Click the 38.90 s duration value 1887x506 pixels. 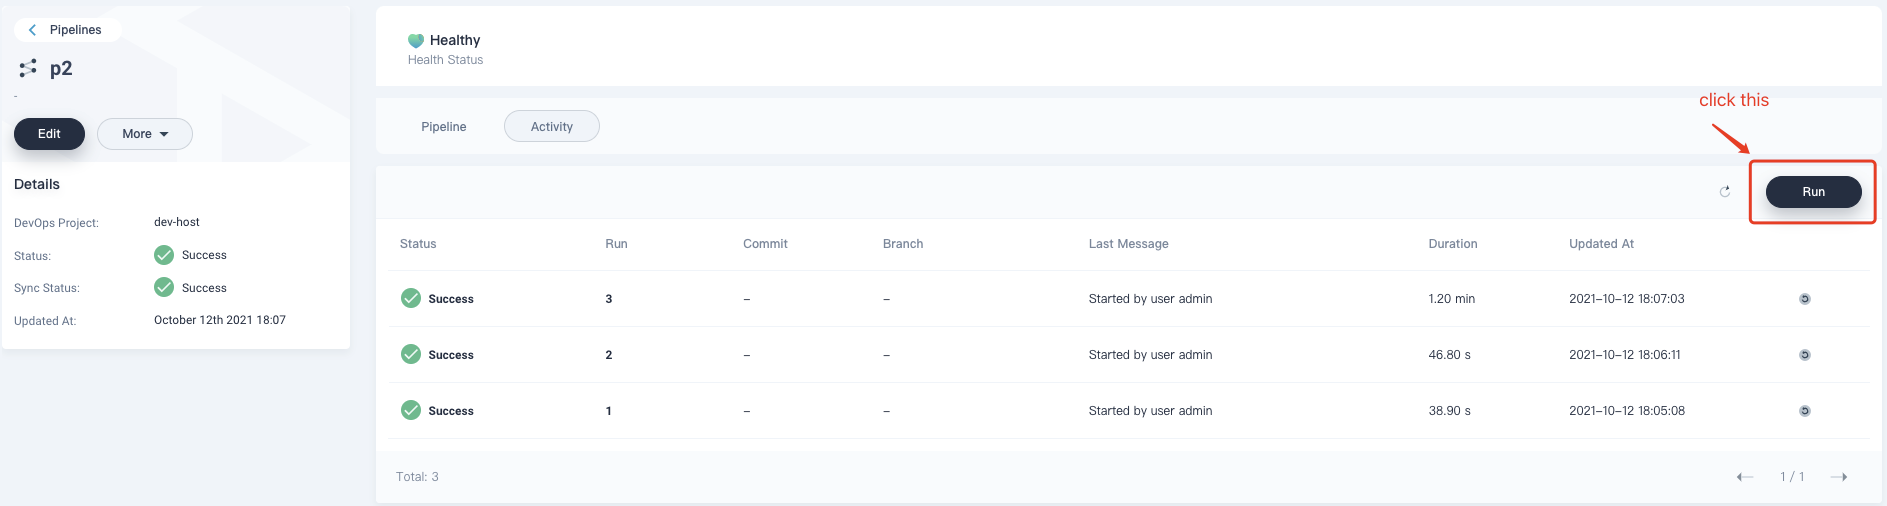click(x=1450, y=411)
